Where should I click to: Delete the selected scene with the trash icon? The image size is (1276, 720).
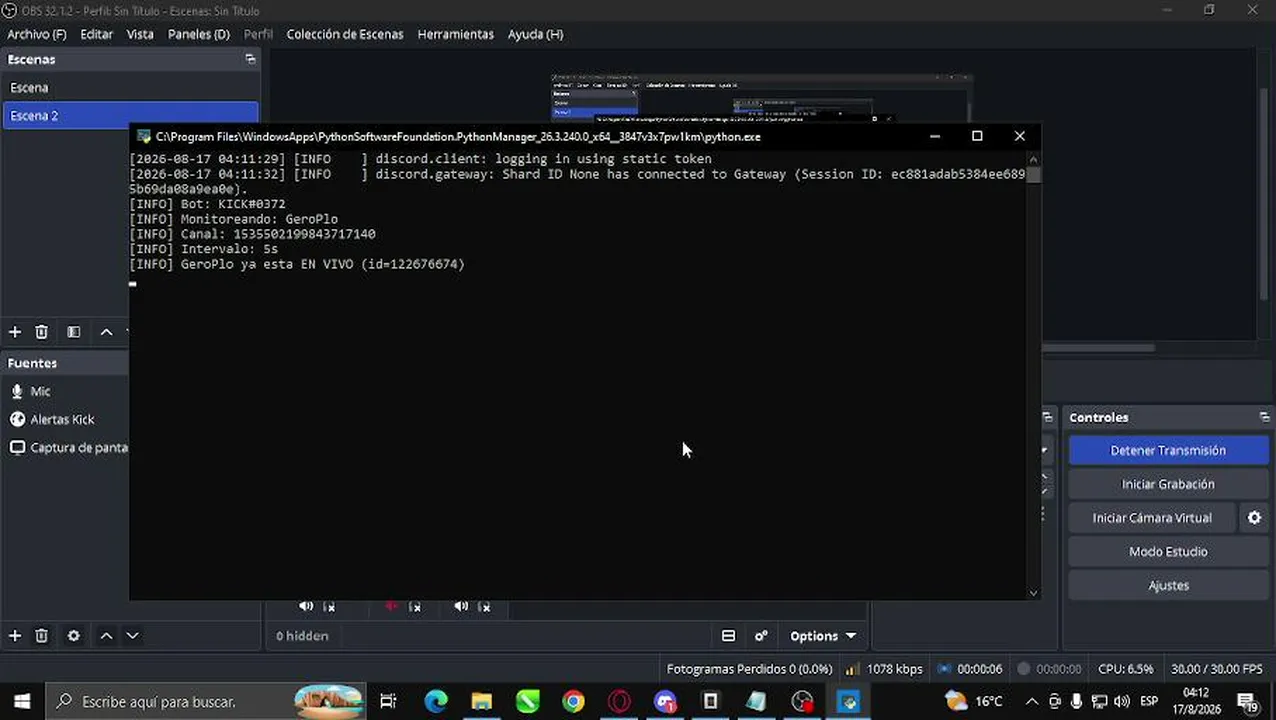[41, 332]
